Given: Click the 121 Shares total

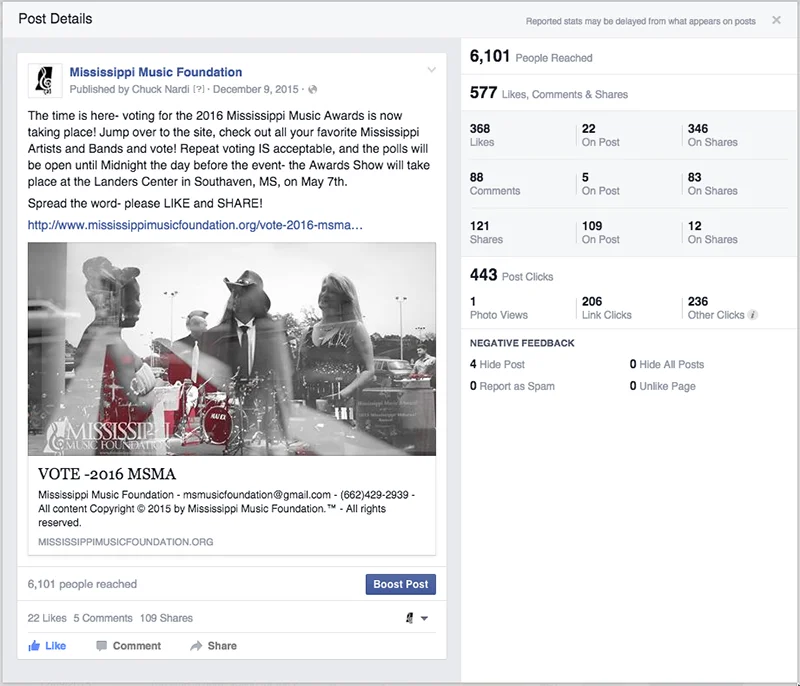Looking at the screenshot, I should point(486,232).
